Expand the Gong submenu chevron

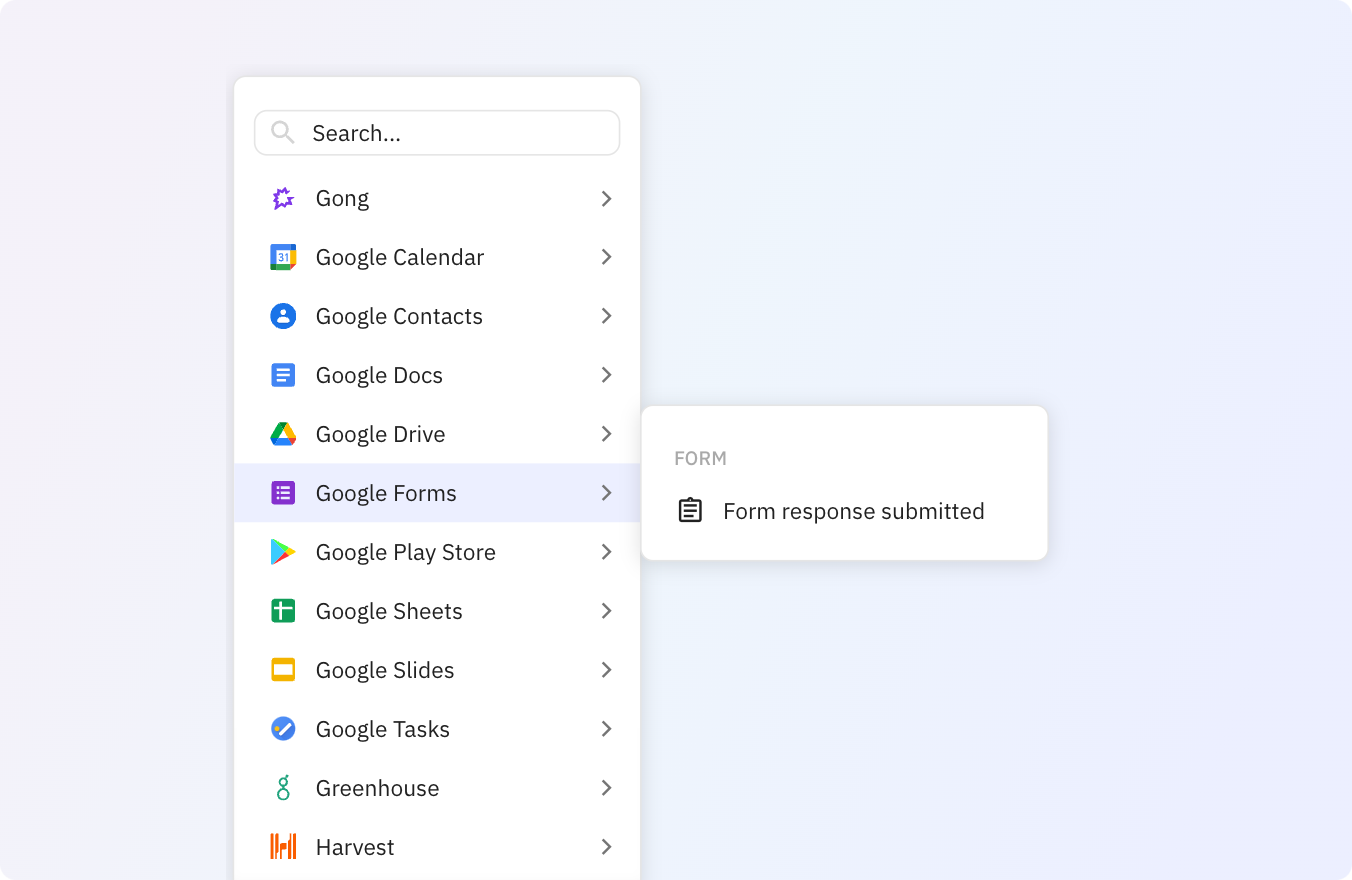pos(606,199)
